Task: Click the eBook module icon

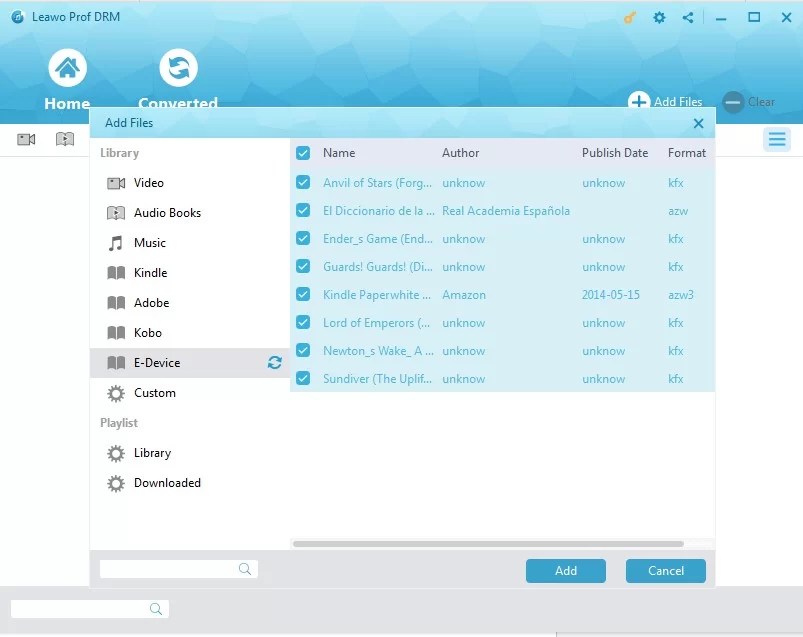Action: 64,139
